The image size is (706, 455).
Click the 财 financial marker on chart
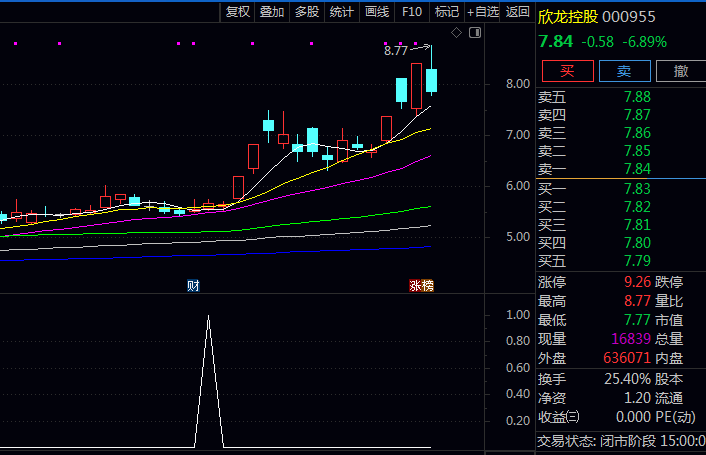coord(193,286)
